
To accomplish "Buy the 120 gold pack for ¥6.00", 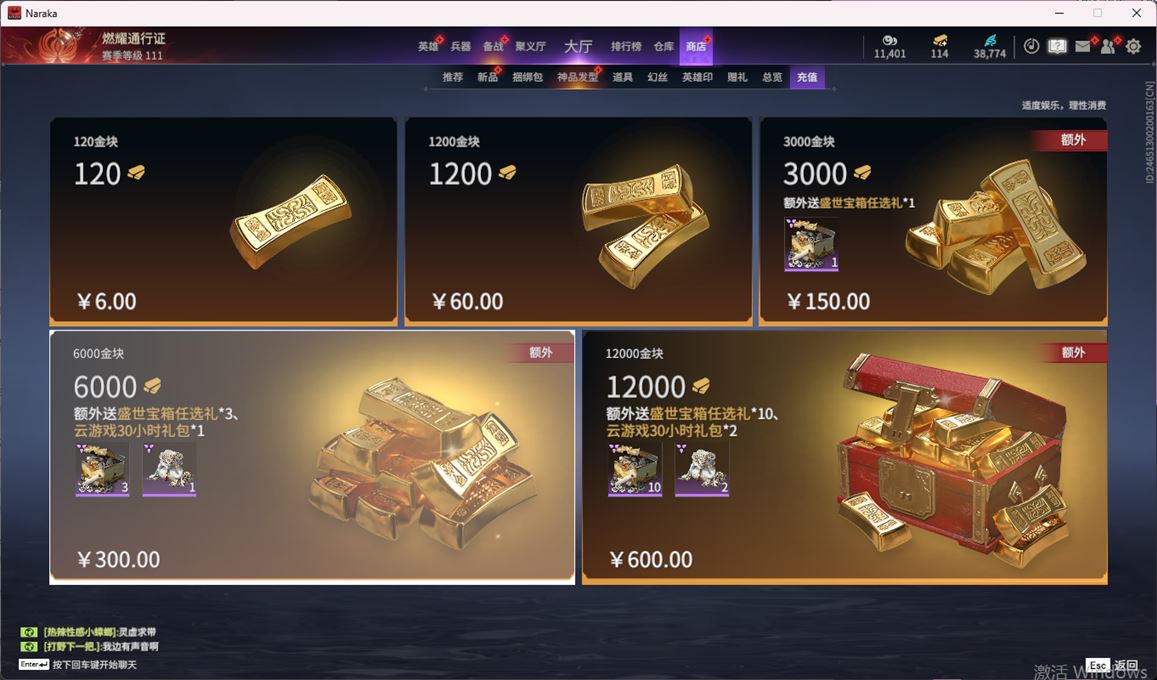I will point(224,221).
